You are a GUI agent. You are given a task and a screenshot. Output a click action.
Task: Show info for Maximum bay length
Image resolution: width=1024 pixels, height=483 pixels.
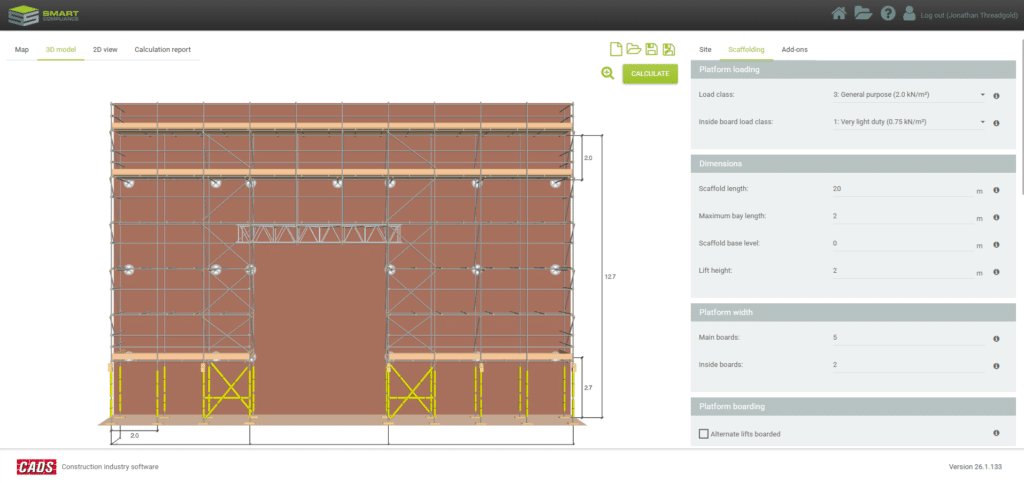997,217
